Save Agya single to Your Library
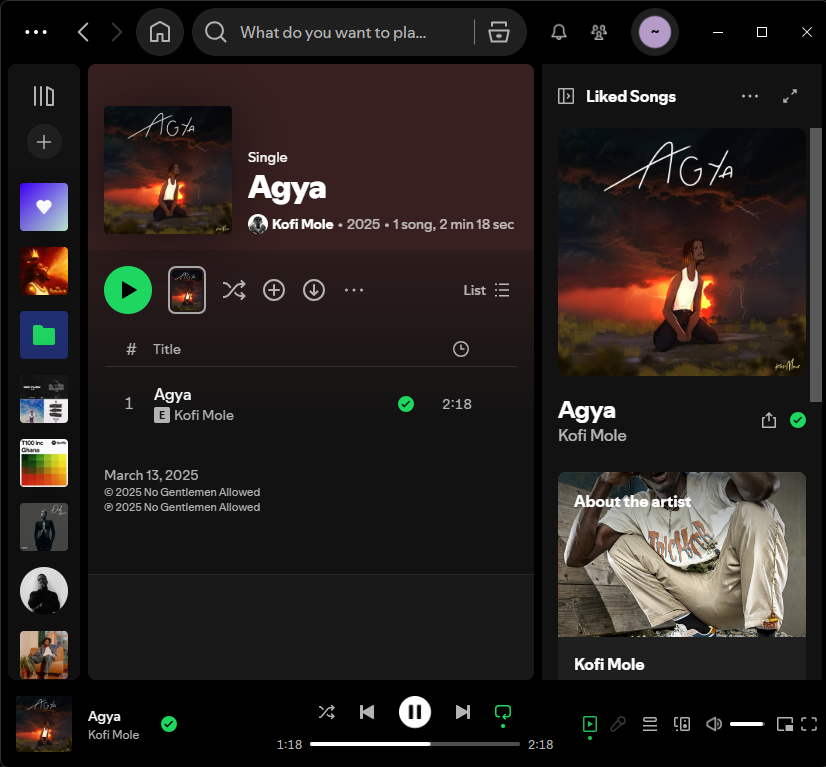Screen dimensions: 826x767 274,290
